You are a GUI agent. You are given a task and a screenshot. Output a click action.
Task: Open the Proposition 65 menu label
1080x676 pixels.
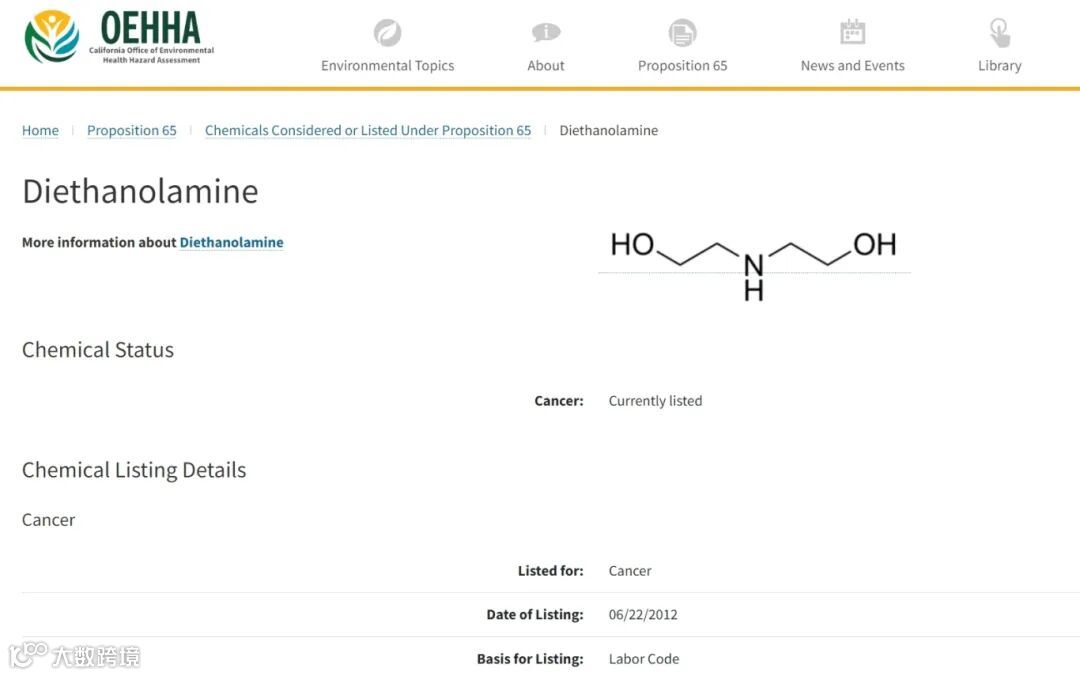point(682,65)
